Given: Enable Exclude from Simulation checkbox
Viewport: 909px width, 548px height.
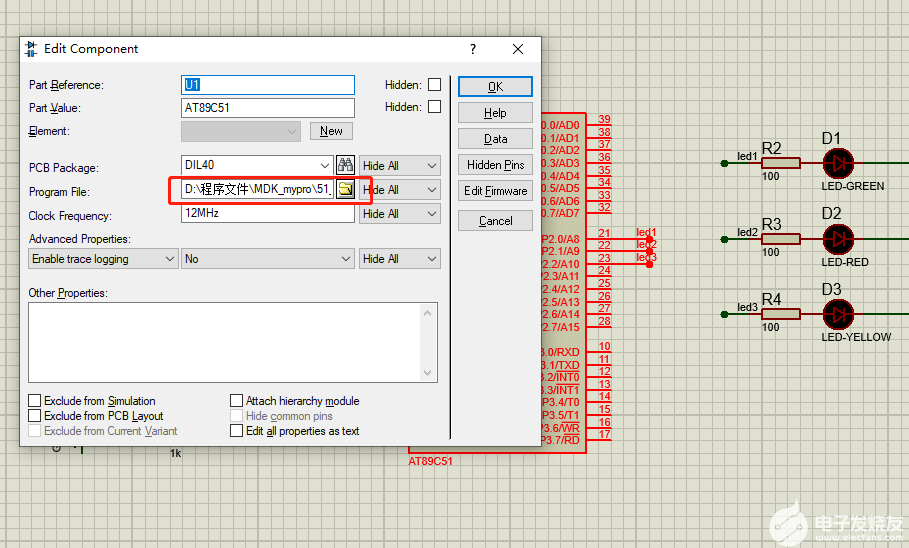Looking at the screenshot, I should [x=35, y=401].
